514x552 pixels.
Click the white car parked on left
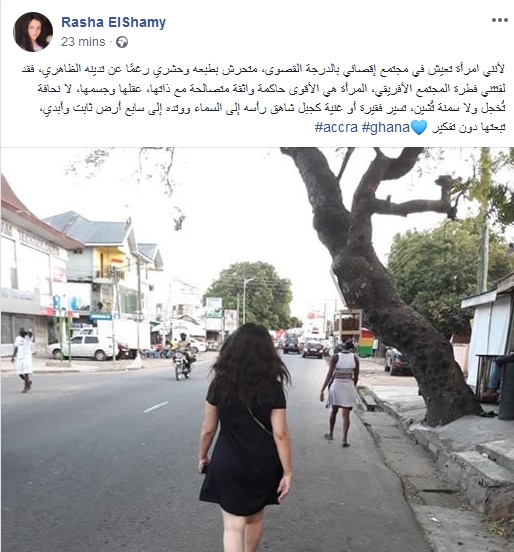83,347
